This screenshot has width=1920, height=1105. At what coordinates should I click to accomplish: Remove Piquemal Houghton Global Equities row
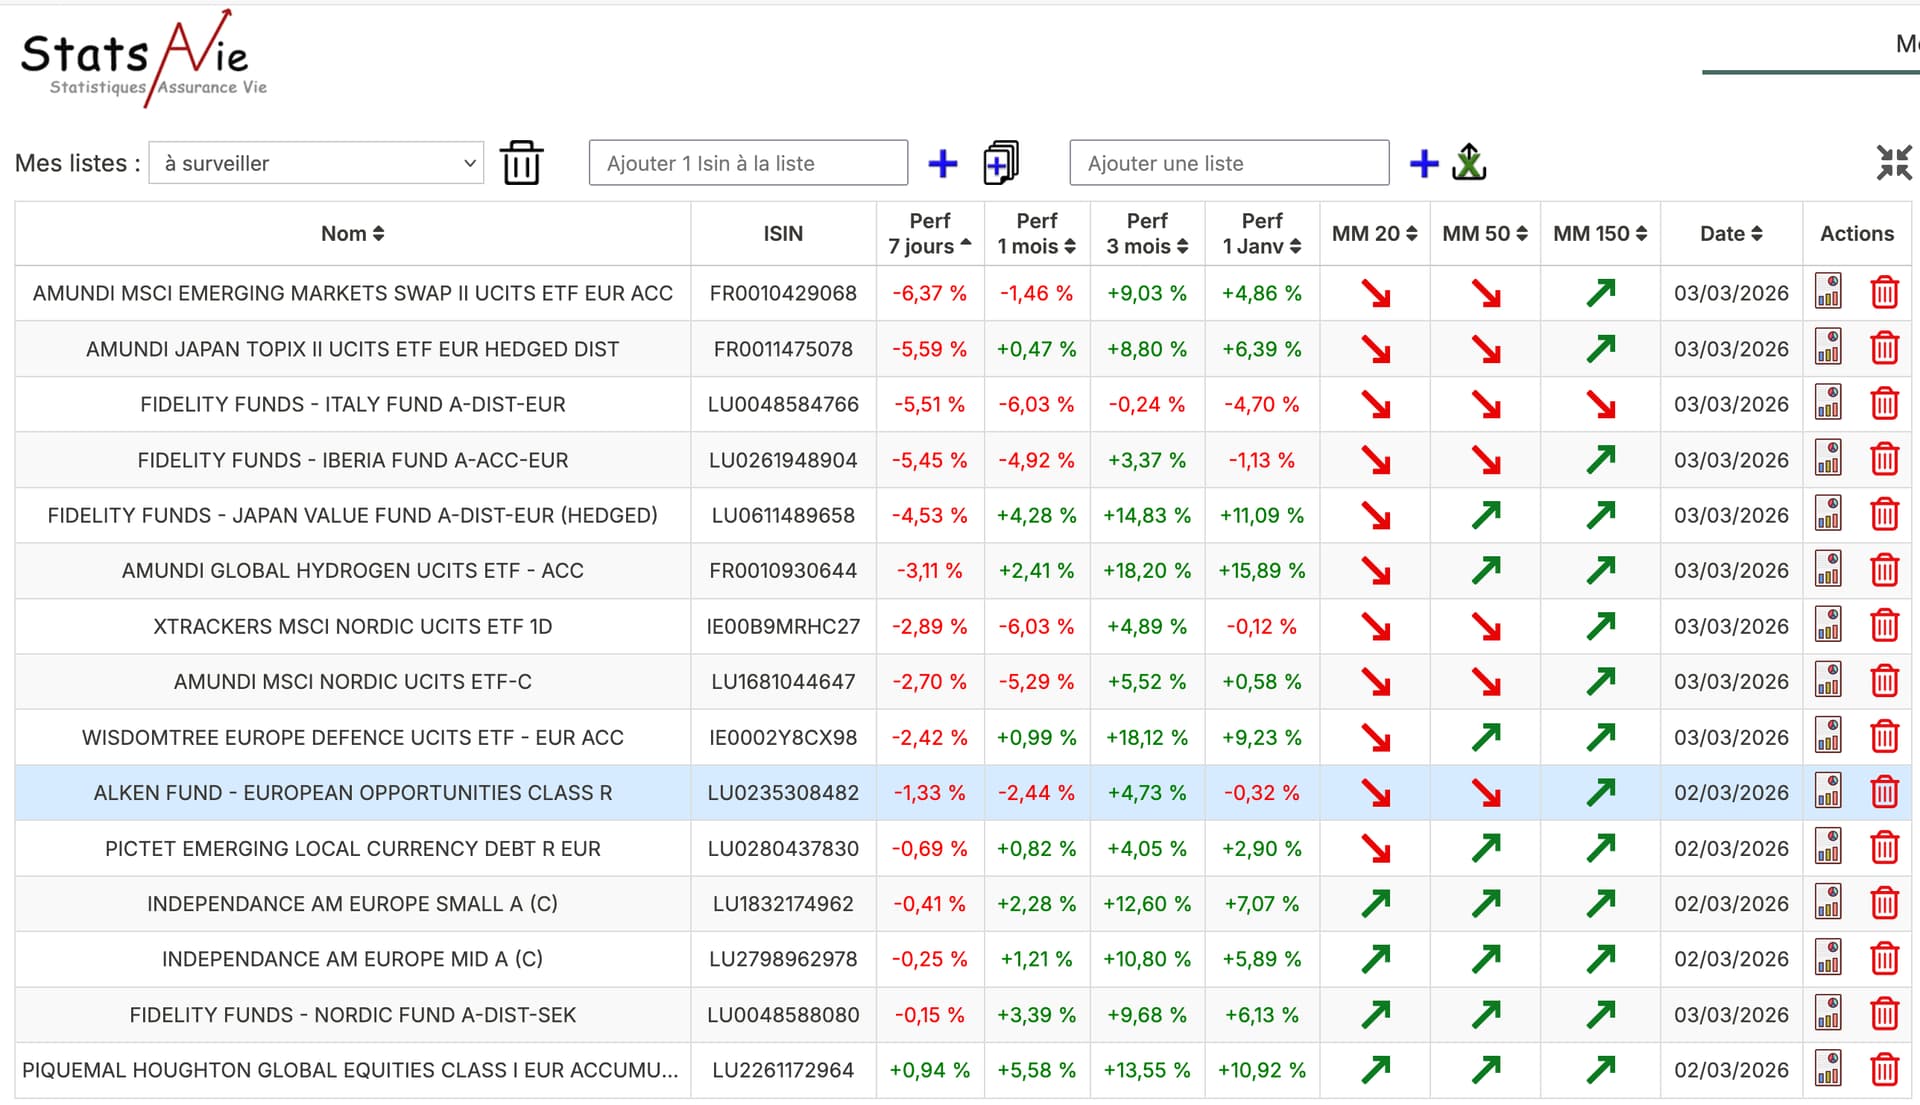1884,1069
